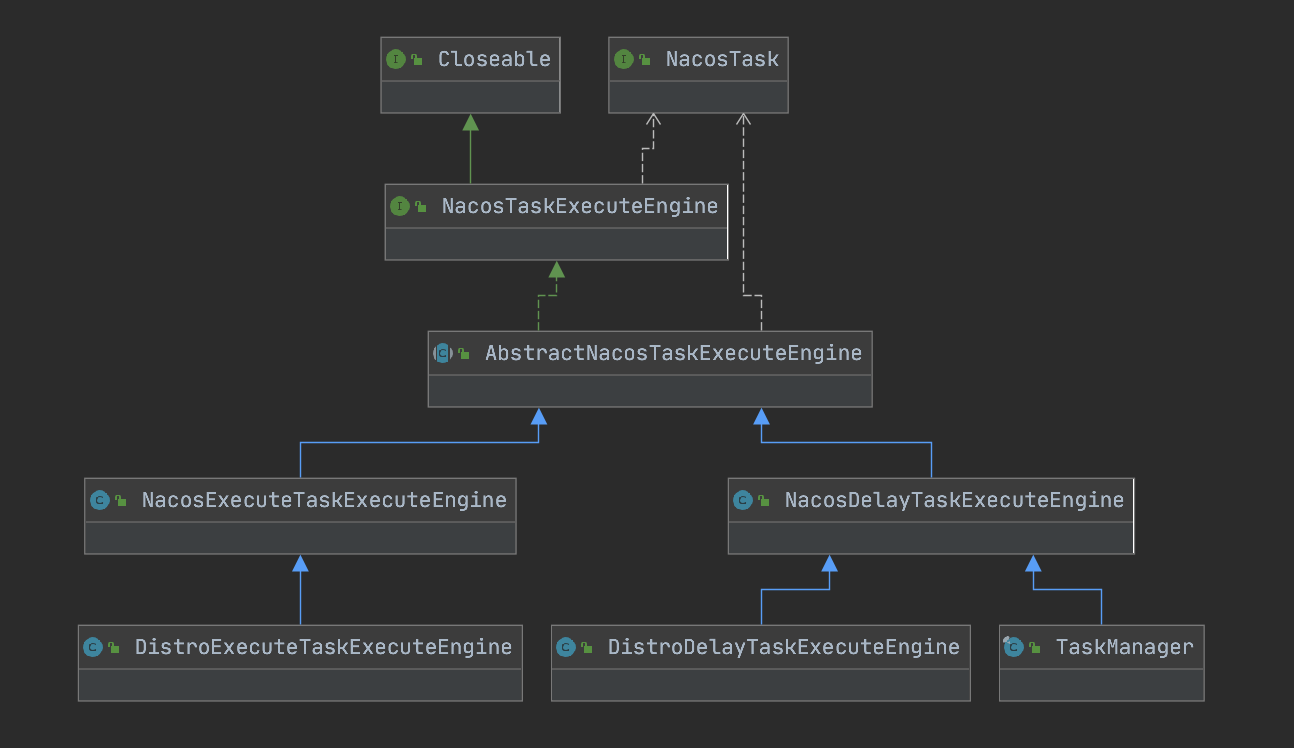This screenshot has width=1294, height=748.
Task: Click the empty members compartment of NacosTask
Action: 698,97
